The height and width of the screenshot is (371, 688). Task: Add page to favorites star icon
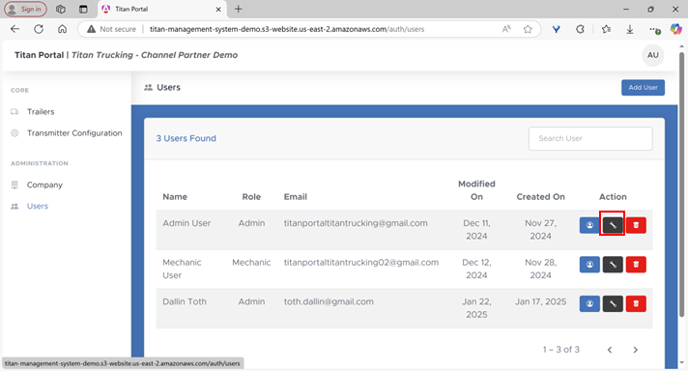tap(527, 29)
